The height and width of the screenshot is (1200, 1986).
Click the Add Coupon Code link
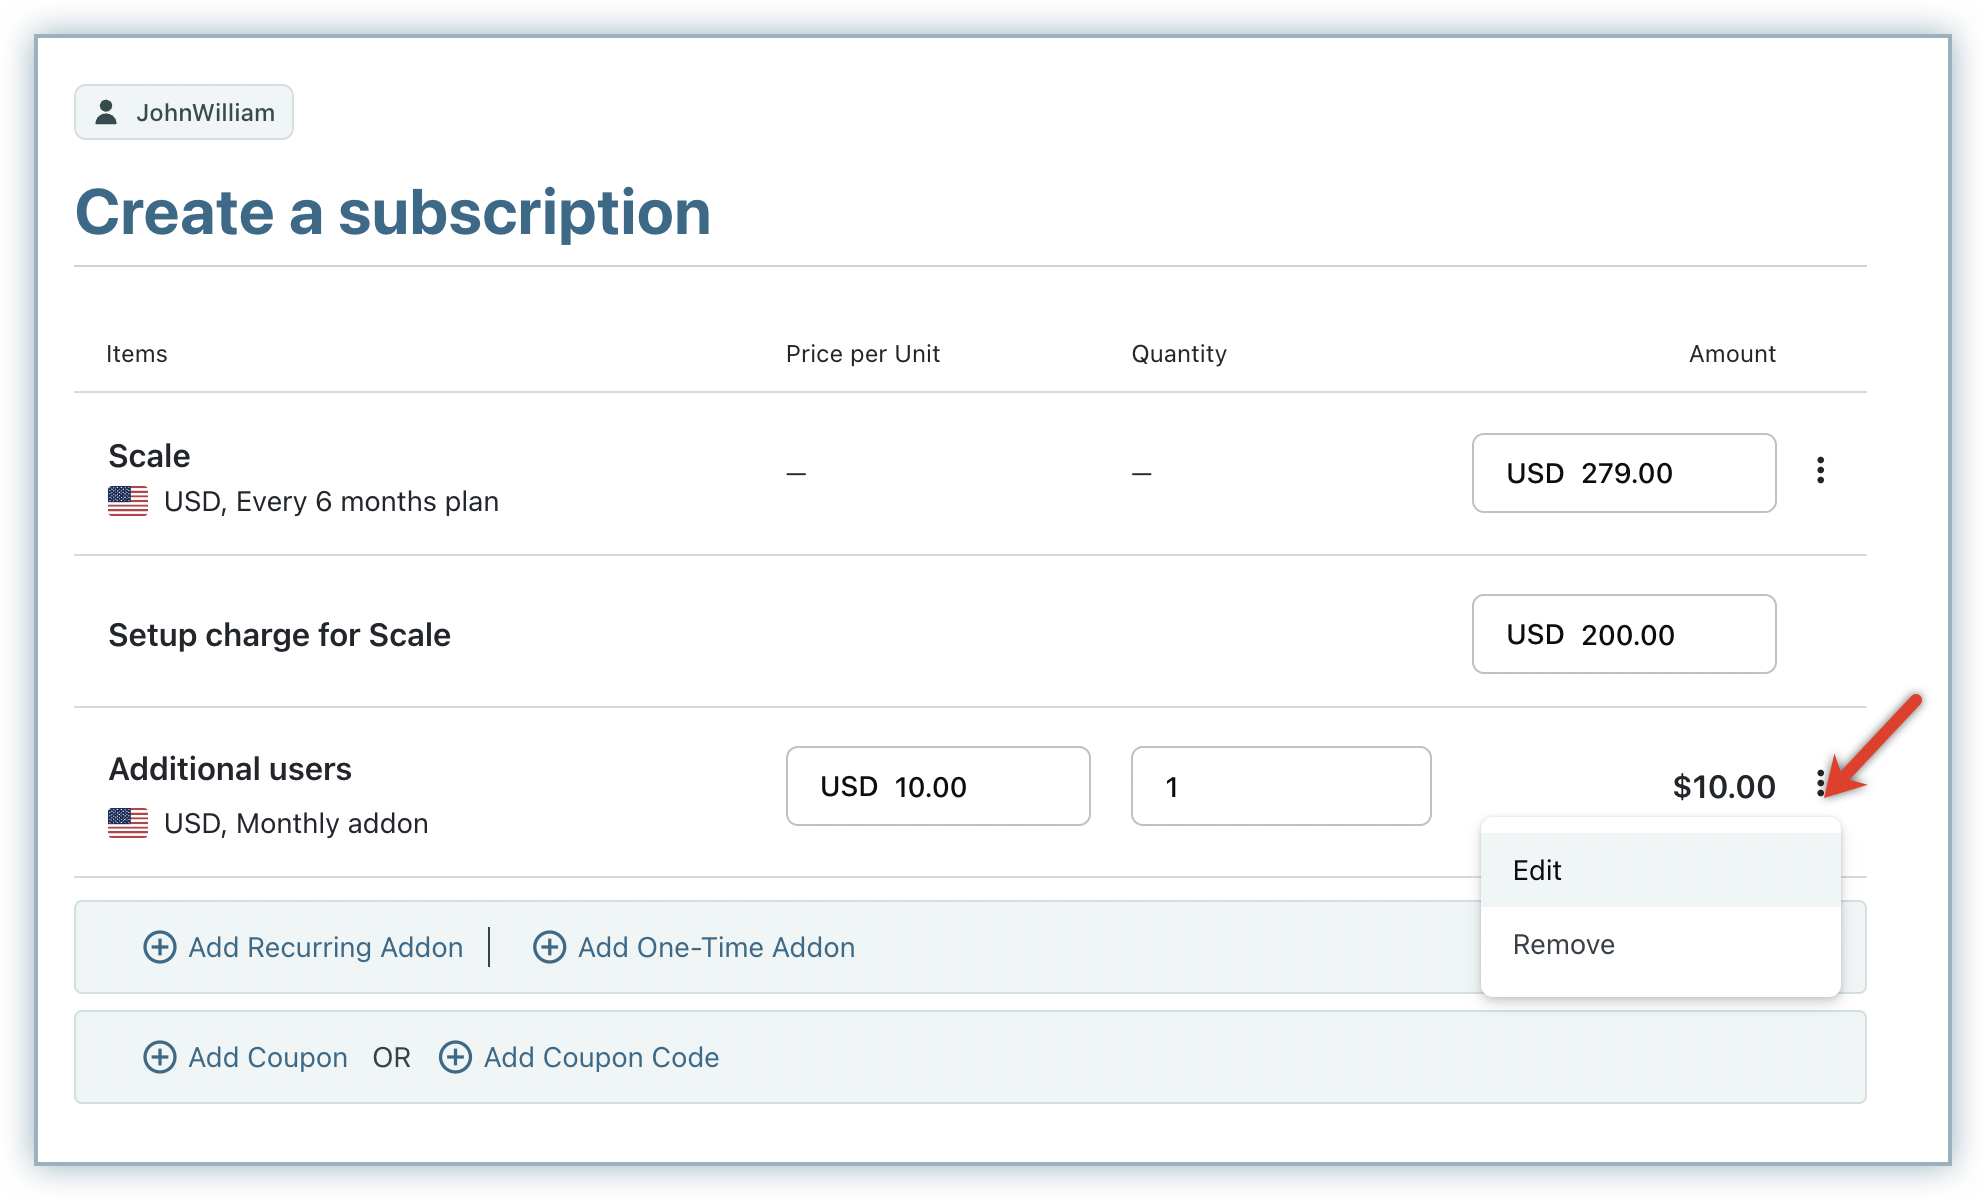coord(601,1057)
